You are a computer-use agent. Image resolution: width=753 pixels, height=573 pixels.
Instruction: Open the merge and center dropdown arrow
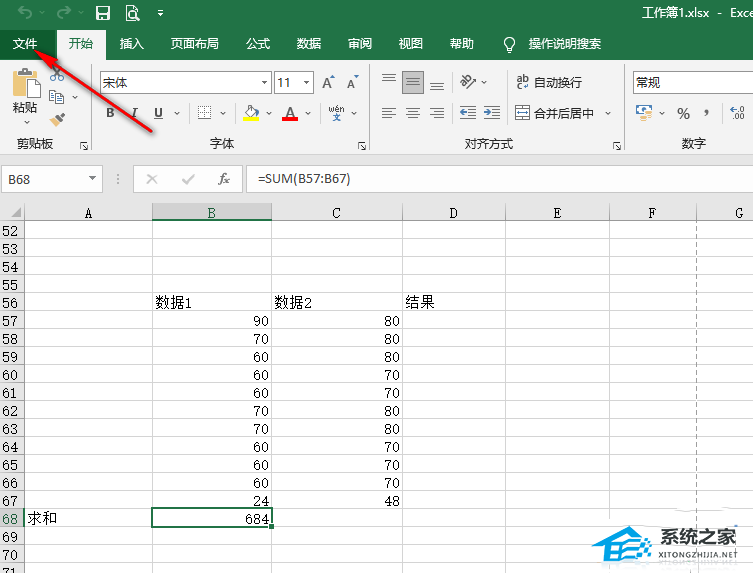608,113
